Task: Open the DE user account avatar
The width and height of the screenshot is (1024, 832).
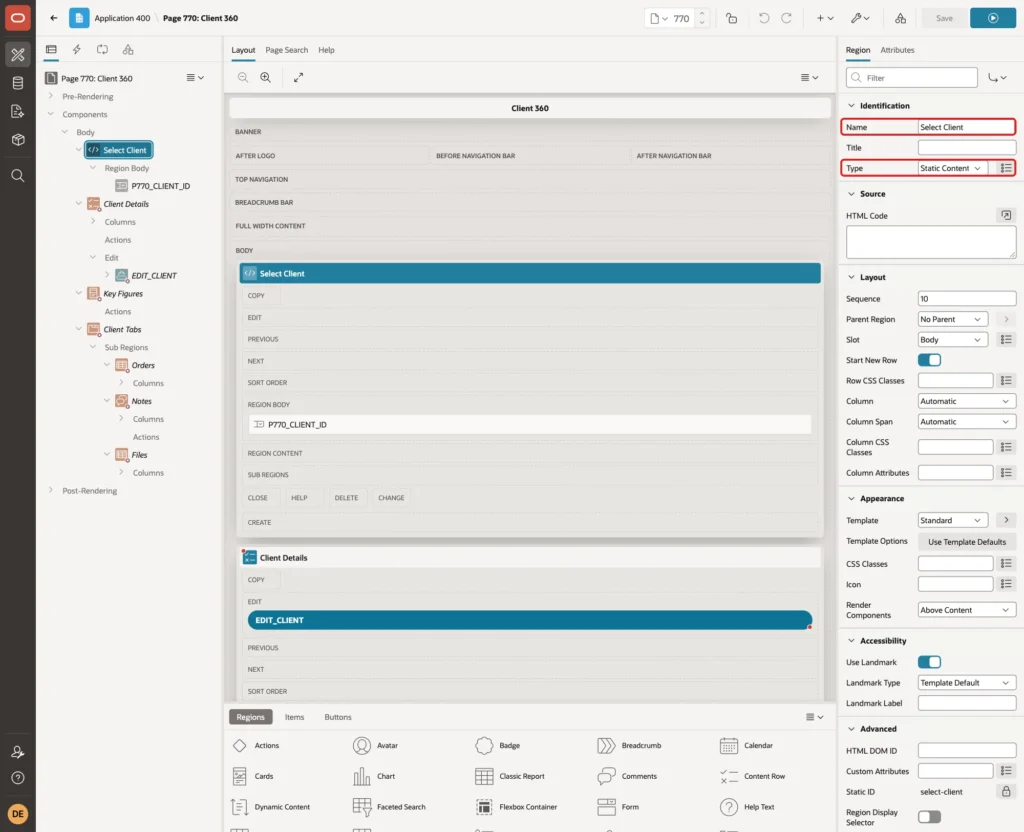Action: (x=18, y=814)
